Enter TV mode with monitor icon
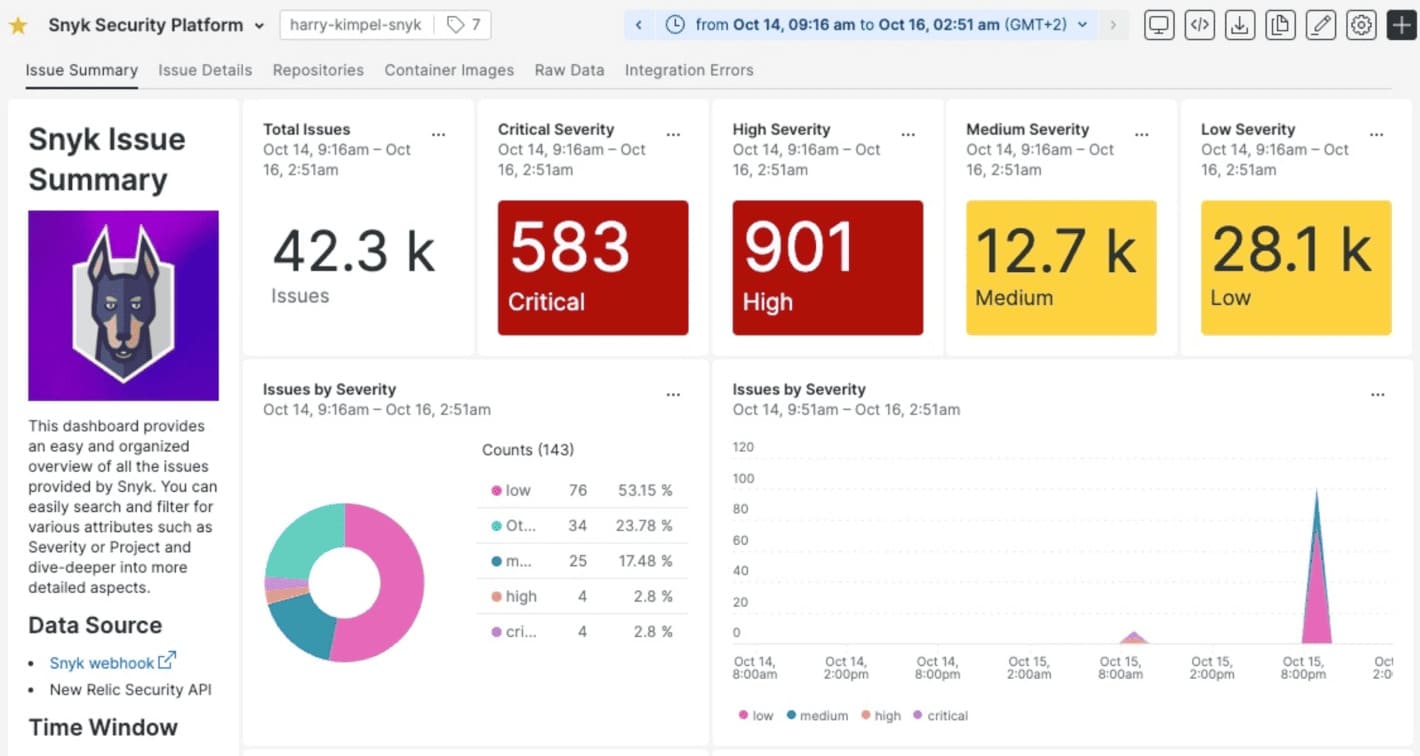The image size is (1420, 756). [x=1159, y=25]
